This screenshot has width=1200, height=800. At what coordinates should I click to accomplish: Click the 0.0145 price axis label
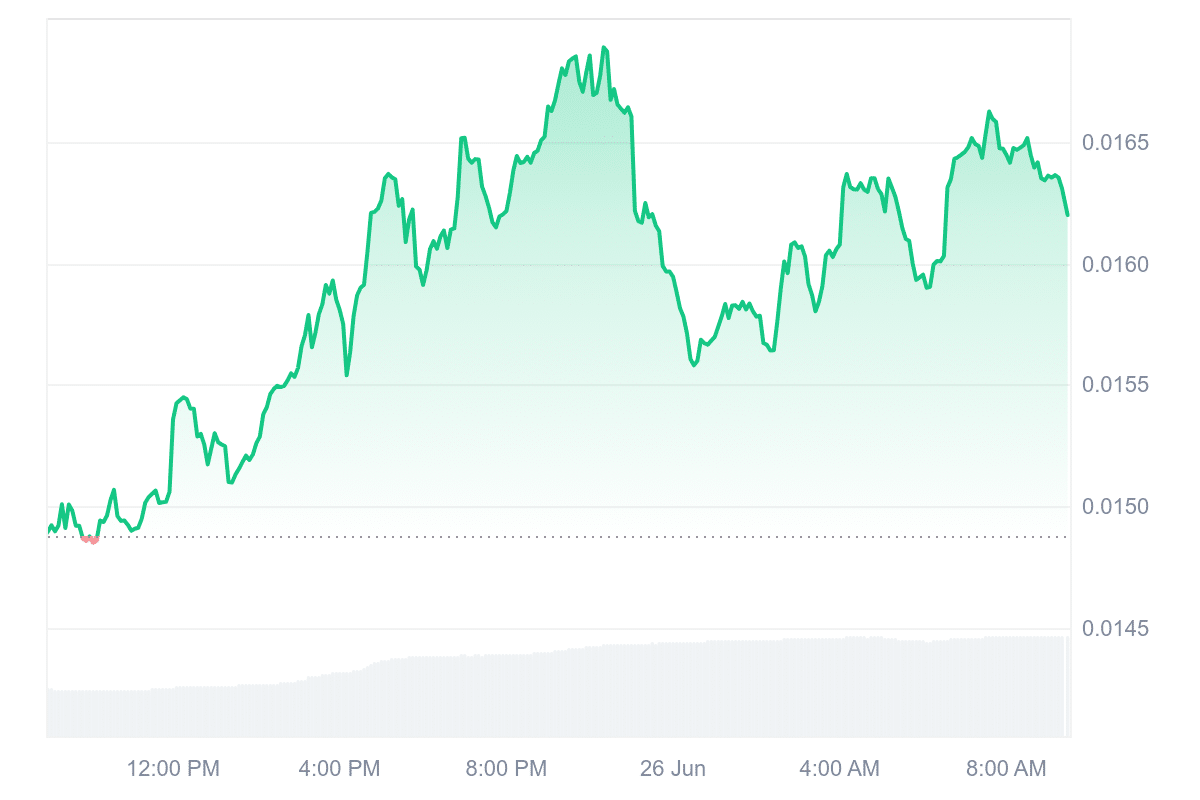(1115, 629)
